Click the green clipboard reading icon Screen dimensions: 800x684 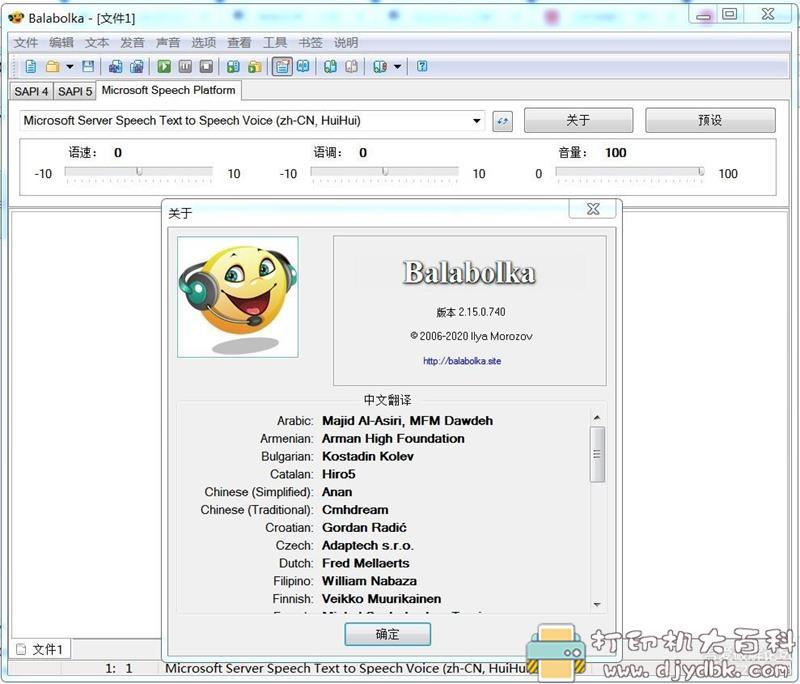pyautogui.click(x=233, y=66)
